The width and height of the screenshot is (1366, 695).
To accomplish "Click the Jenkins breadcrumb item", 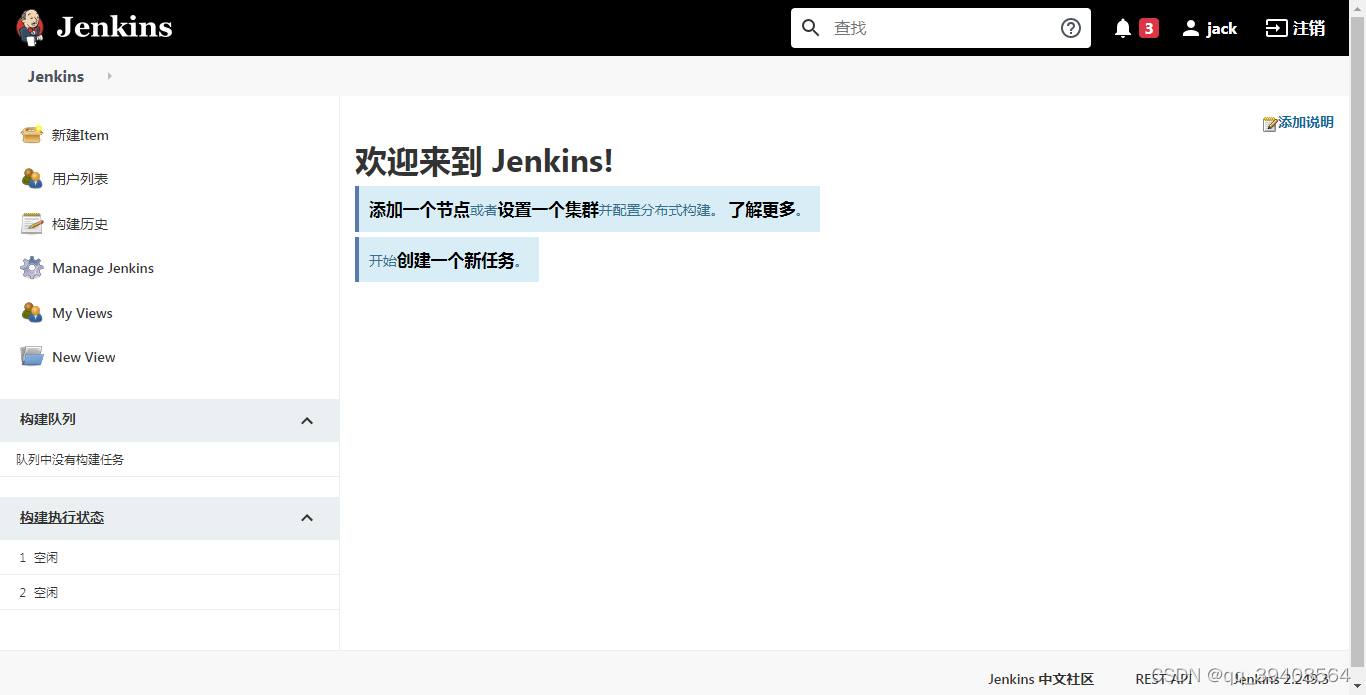I will pos(56,76).
